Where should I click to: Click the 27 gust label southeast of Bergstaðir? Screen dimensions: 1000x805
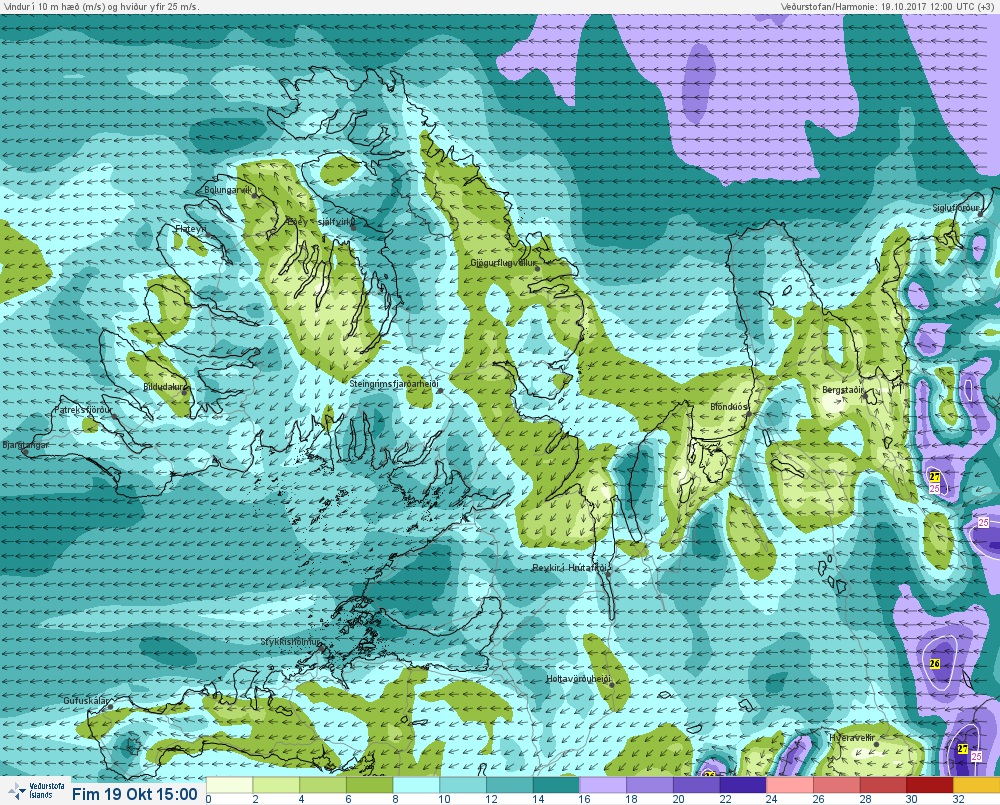click(935, 477)
